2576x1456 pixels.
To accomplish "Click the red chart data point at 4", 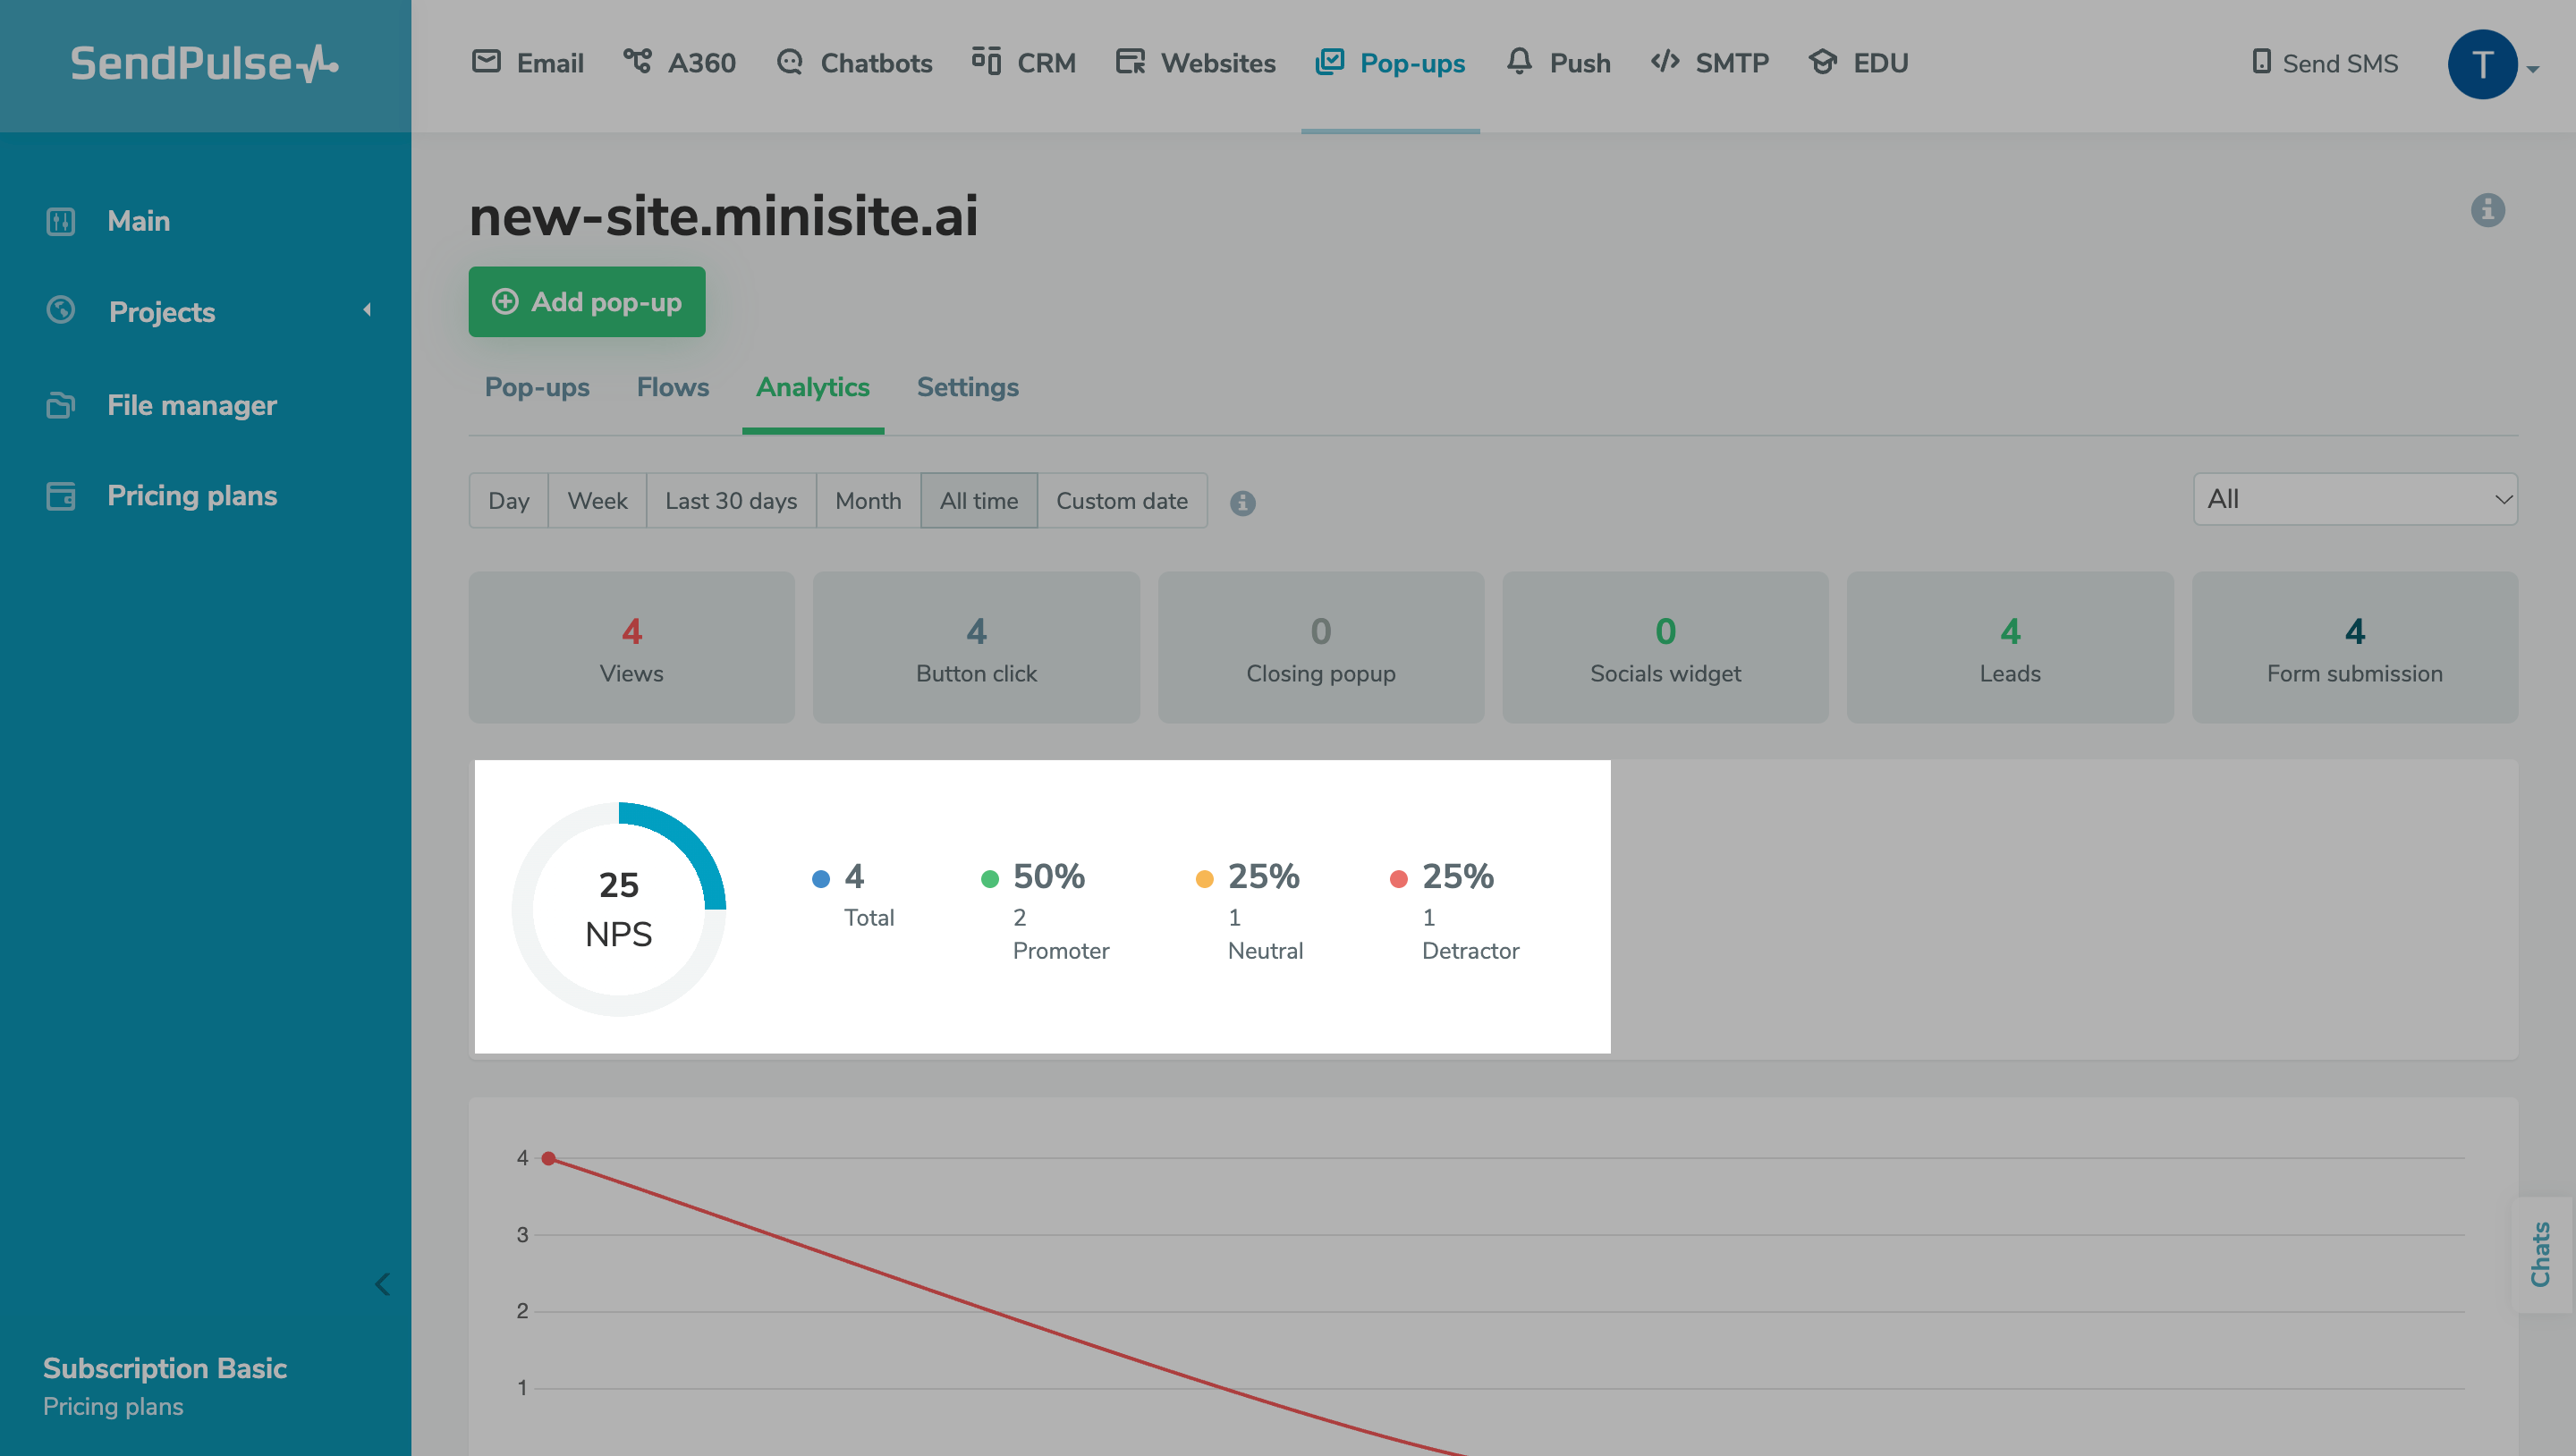I will click(x=548, y=1158).
